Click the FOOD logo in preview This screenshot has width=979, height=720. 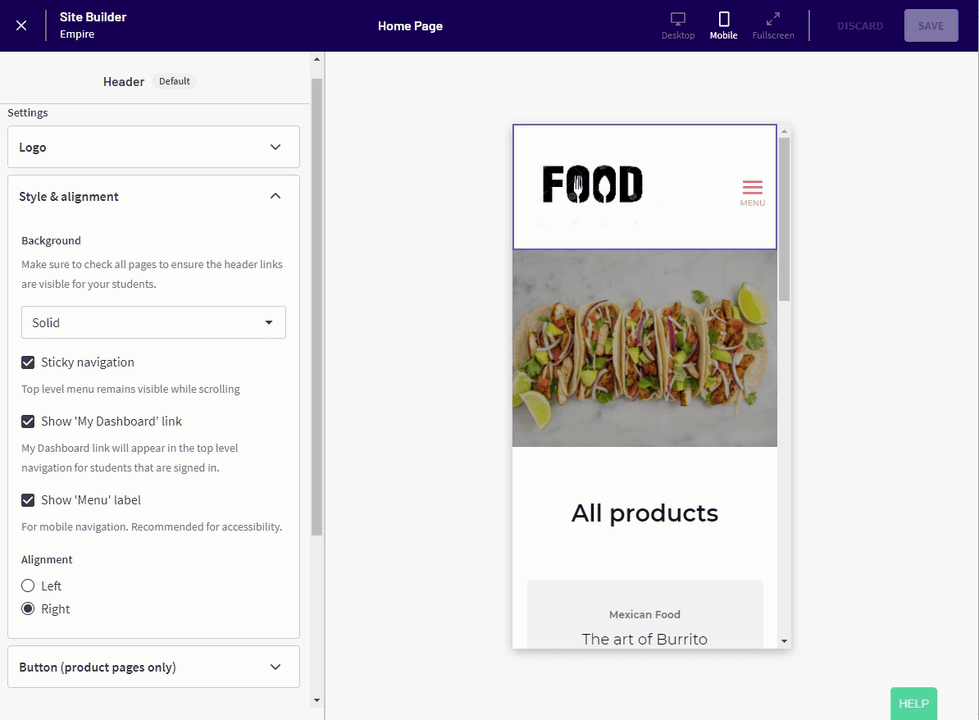(593, 184)
